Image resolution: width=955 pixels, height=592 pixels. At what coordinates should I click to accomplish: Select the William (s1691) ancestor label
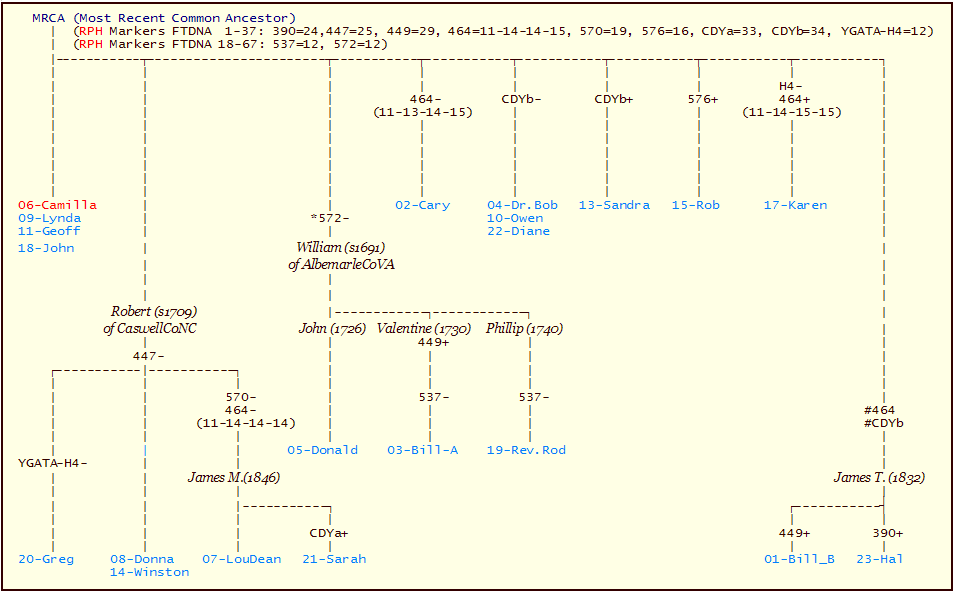tap(340, 247)
